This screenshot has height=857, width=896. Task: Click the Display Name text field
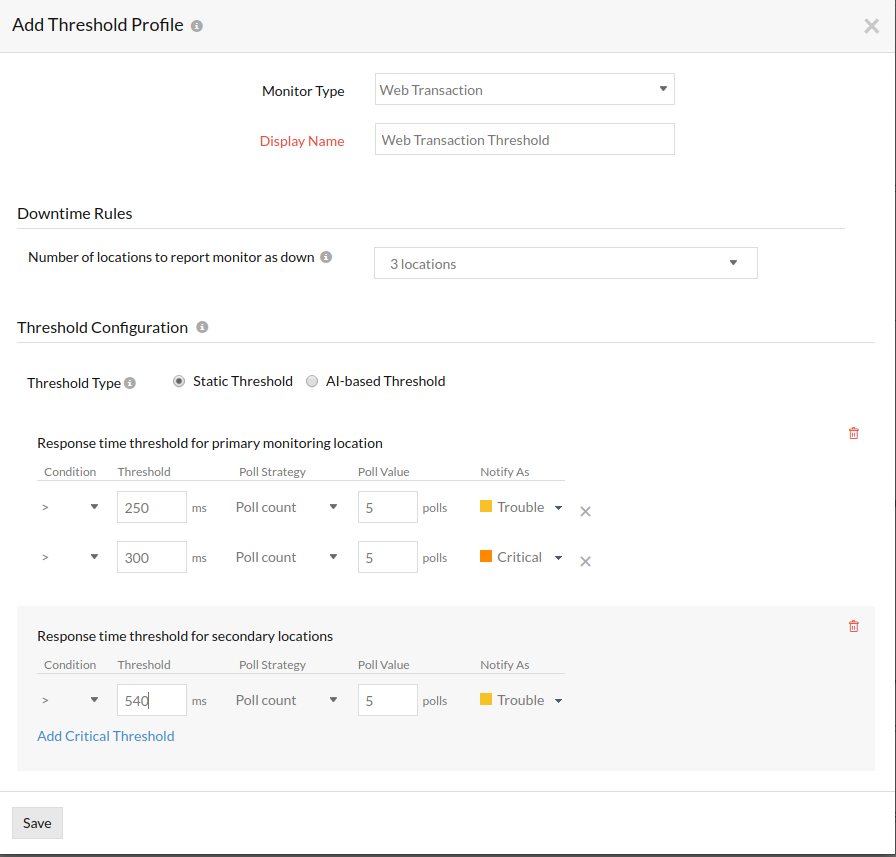(x=524, y=140)
